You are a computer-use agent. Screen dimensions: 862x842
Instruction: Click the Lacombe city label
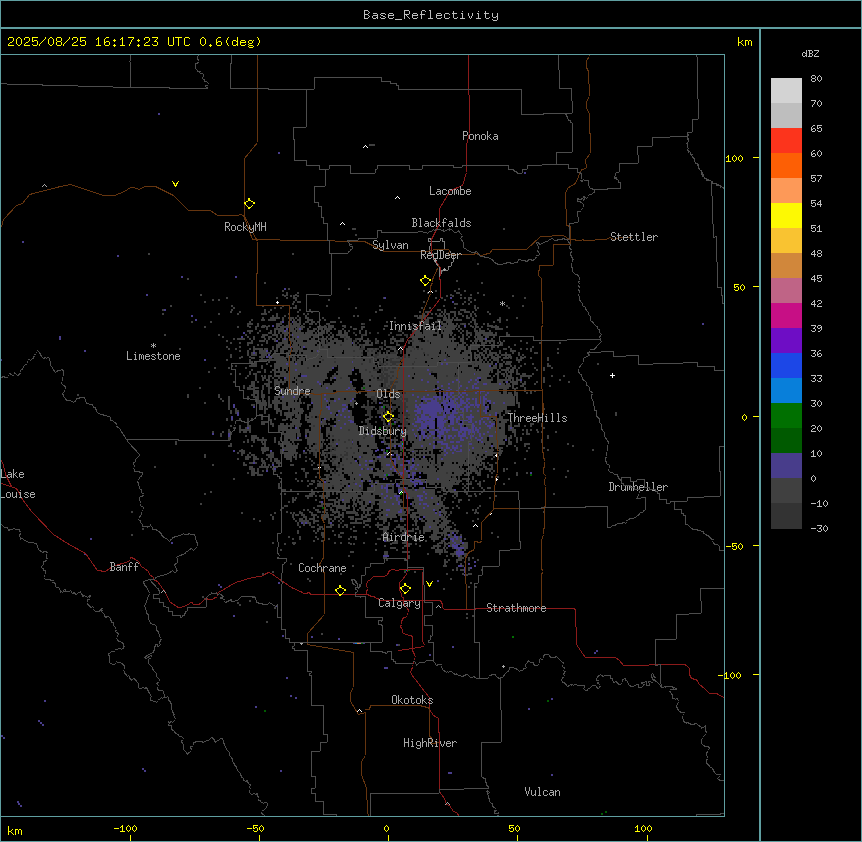(450, 191)
